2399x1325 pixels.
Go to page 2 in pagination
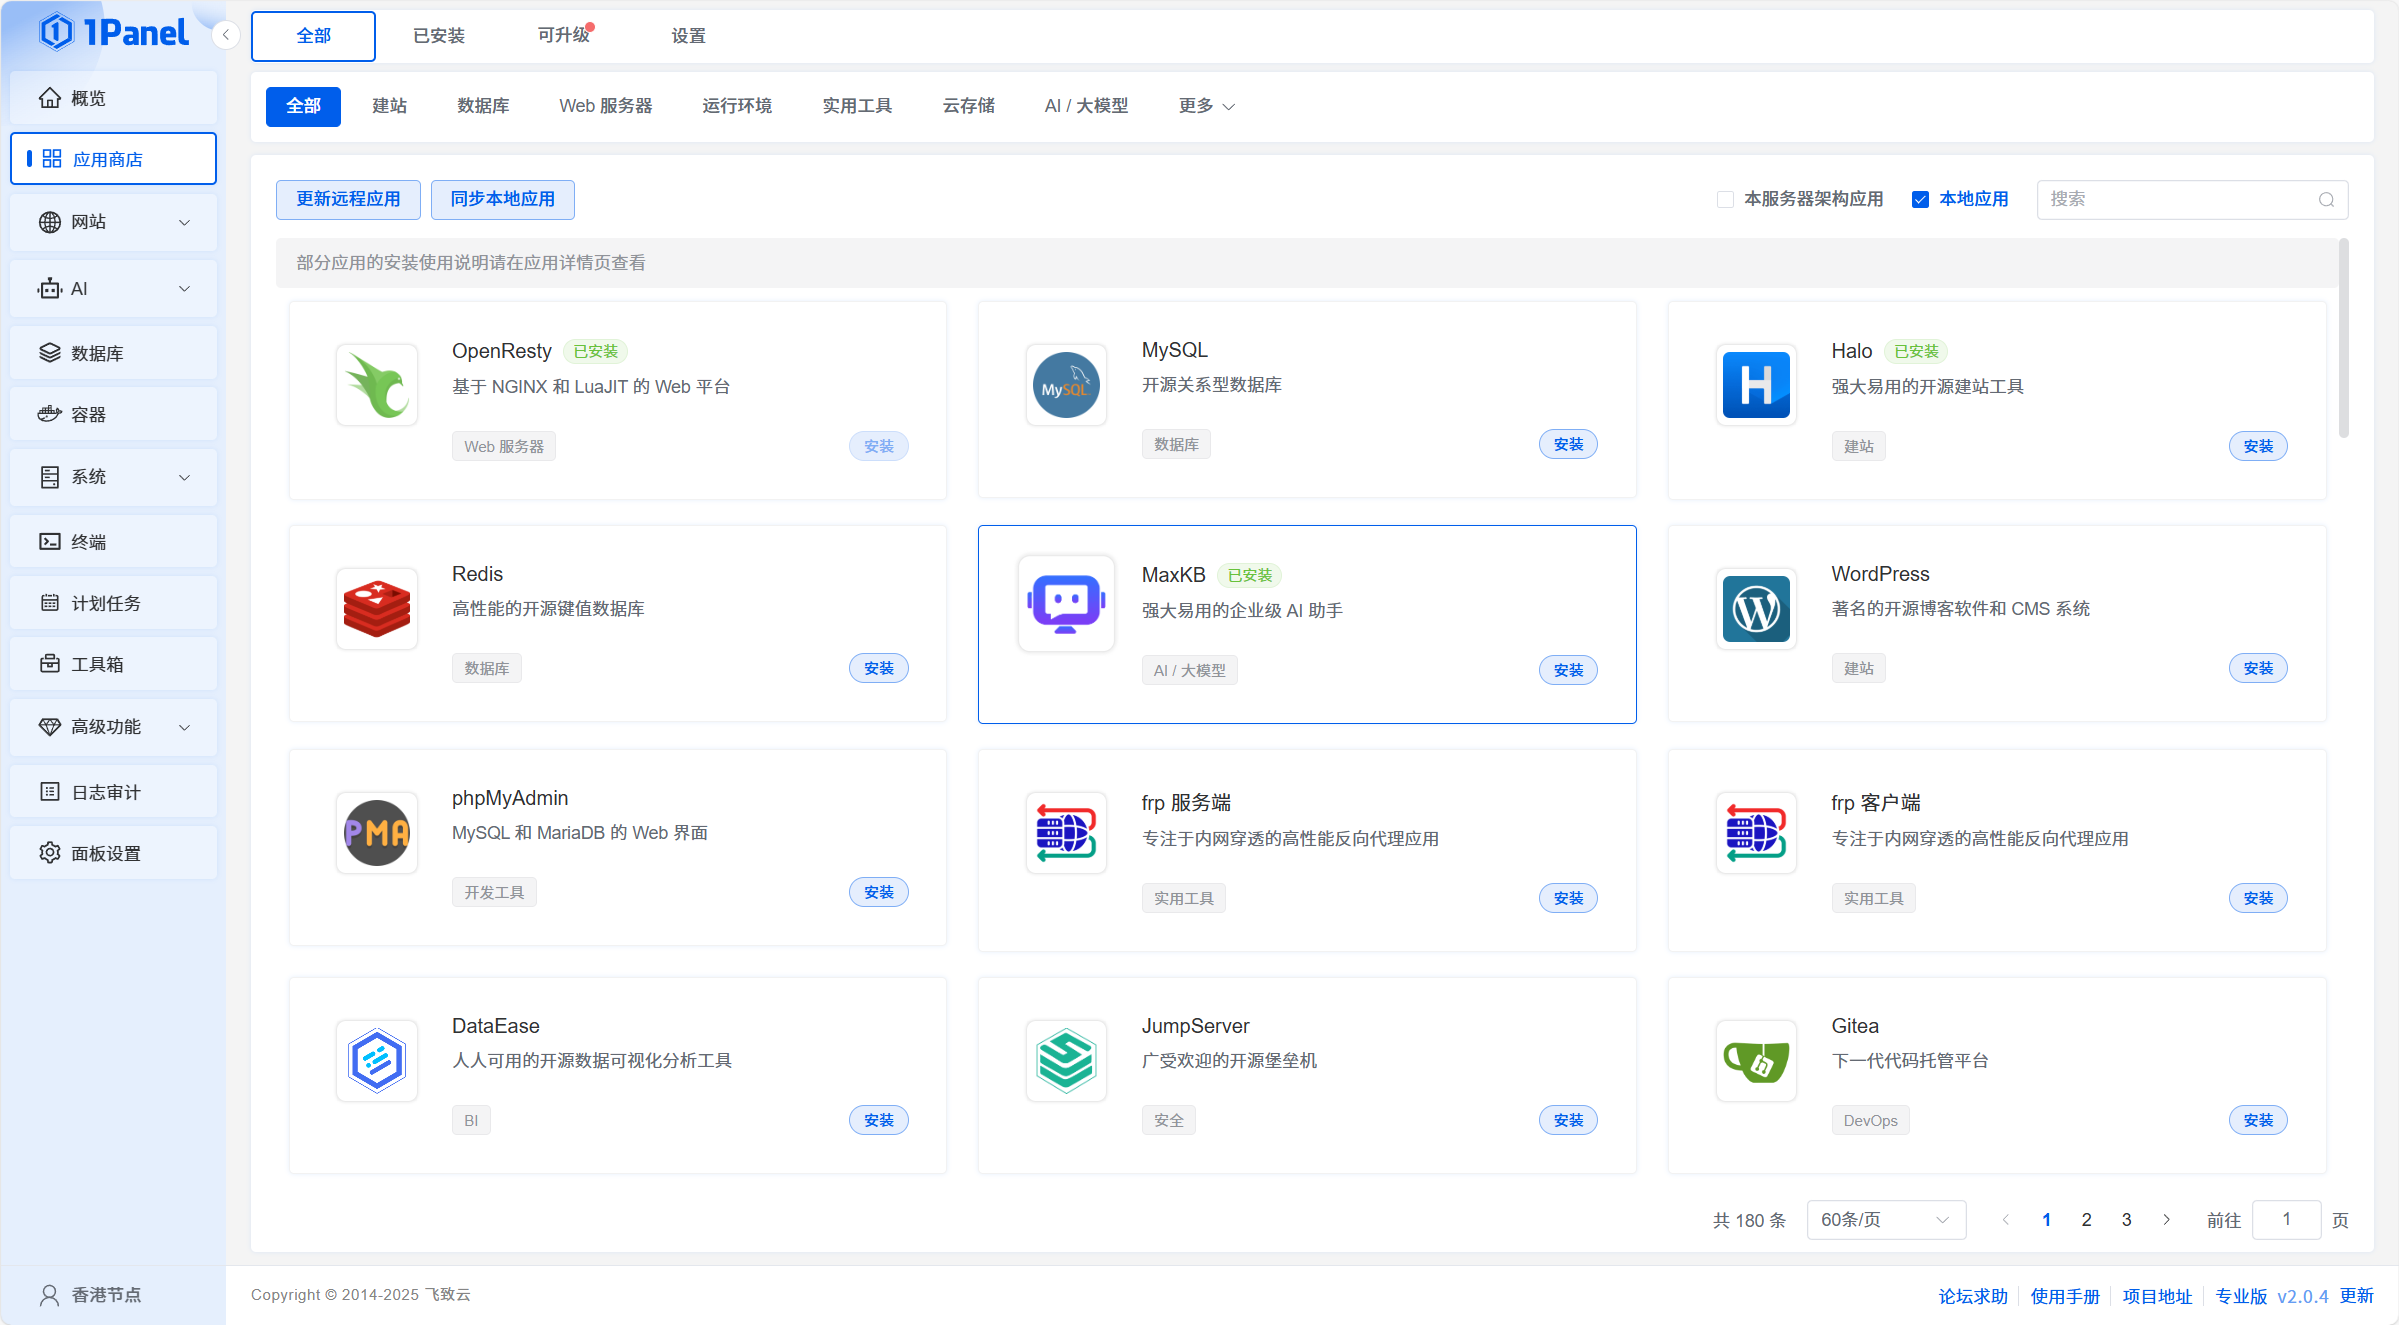[x=2086, y=1220]
